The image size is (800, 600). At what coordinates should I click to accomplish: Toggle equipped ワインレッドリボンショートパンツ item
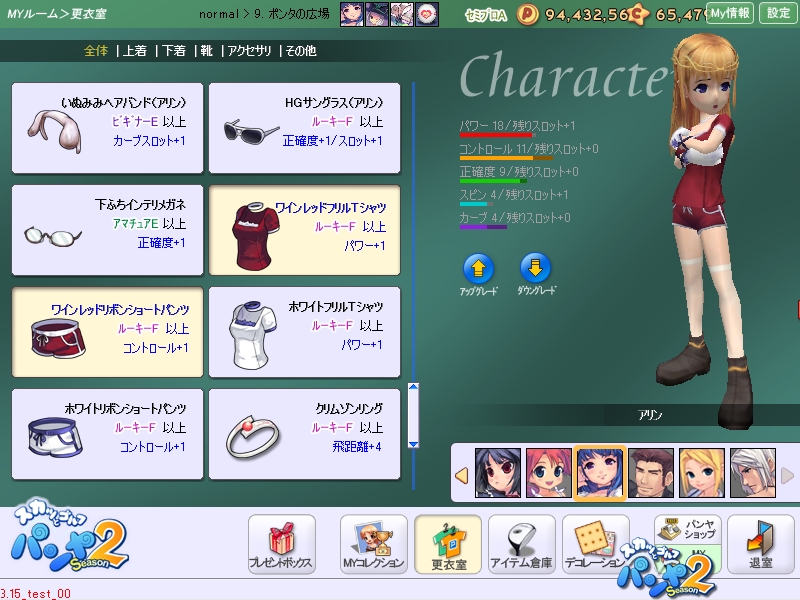107,332
